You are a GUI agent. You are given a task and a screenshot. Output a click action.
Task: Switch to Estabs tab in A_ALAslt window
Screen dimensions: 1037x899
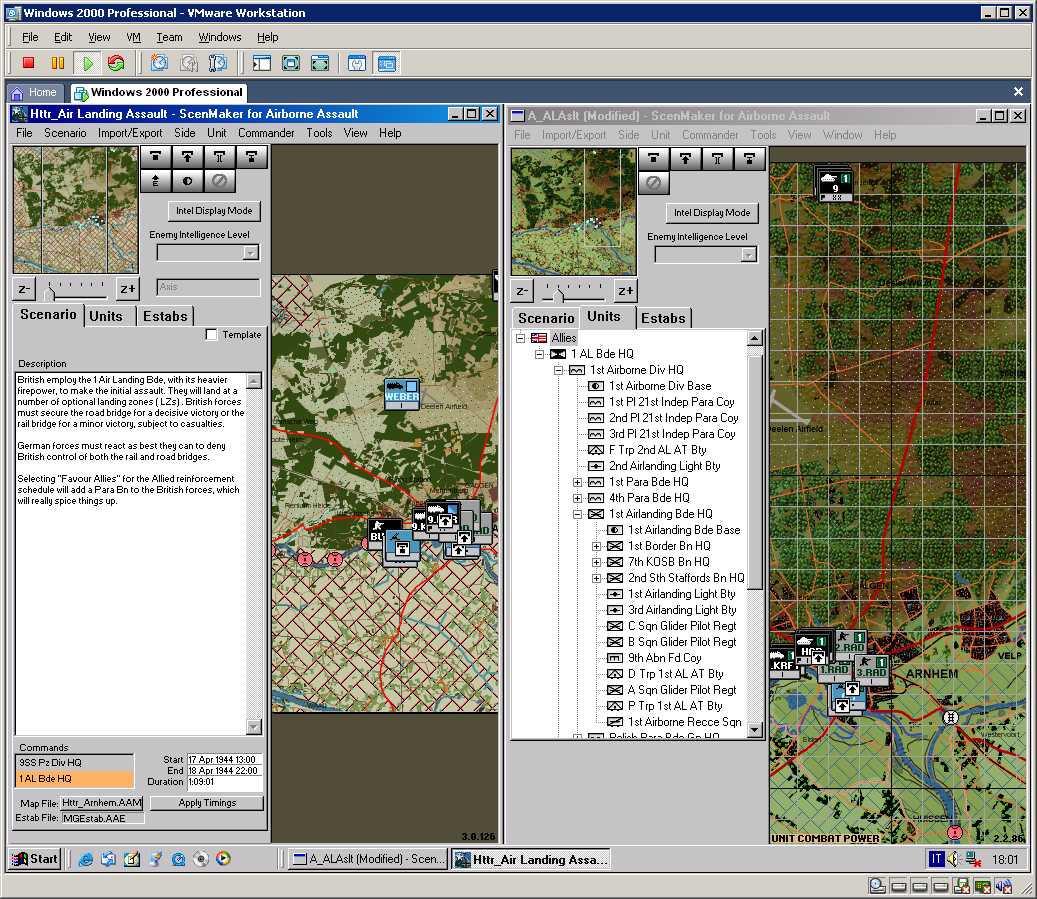tap(663, 318)
